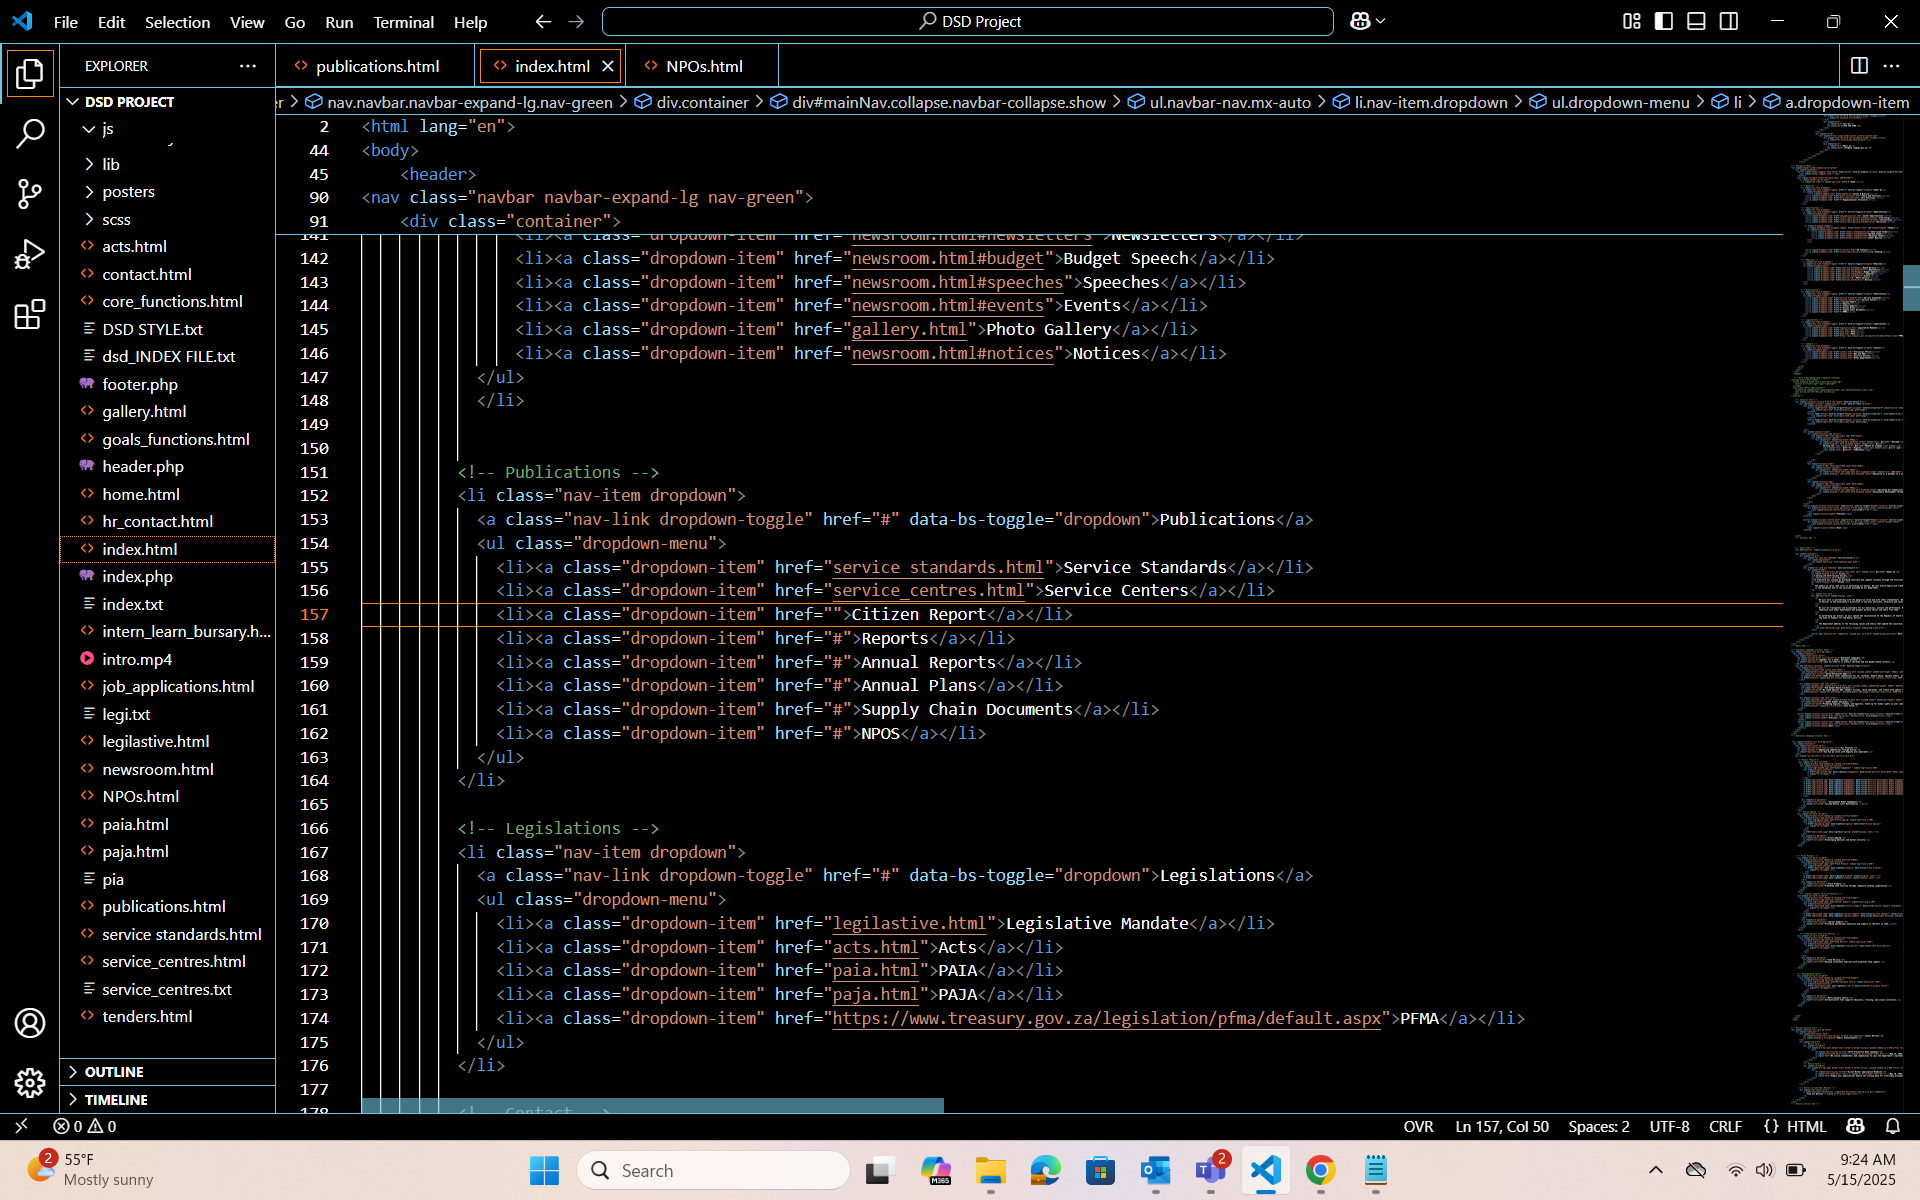Switch to the NPOs.html tab
The width and height of the screenshot is (1920, 1200).
(x=704, y=66)
